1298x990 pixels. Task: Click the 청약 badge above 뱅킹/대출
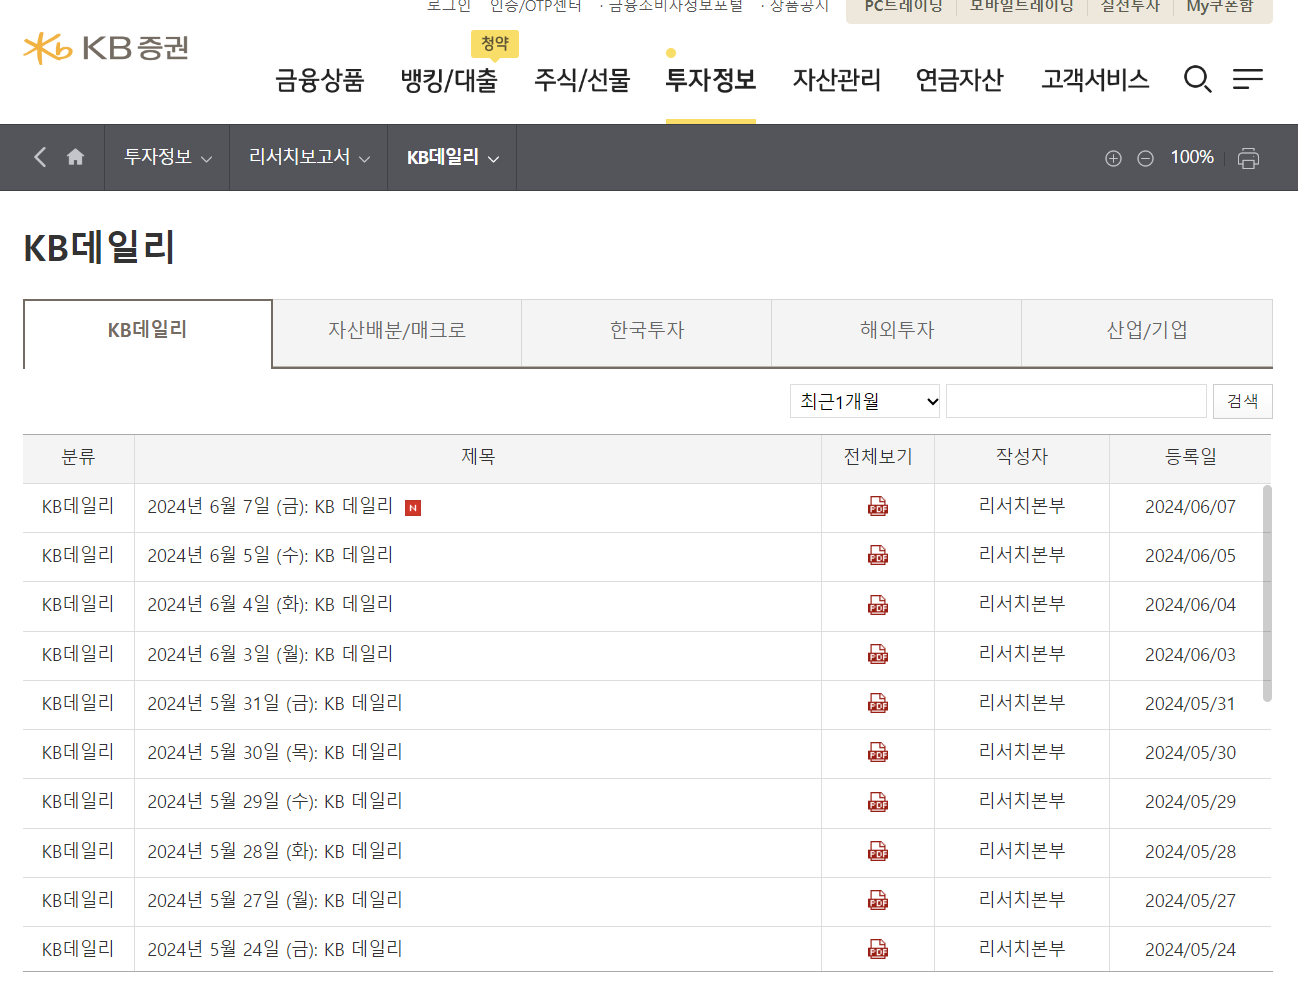pos(495,44)
